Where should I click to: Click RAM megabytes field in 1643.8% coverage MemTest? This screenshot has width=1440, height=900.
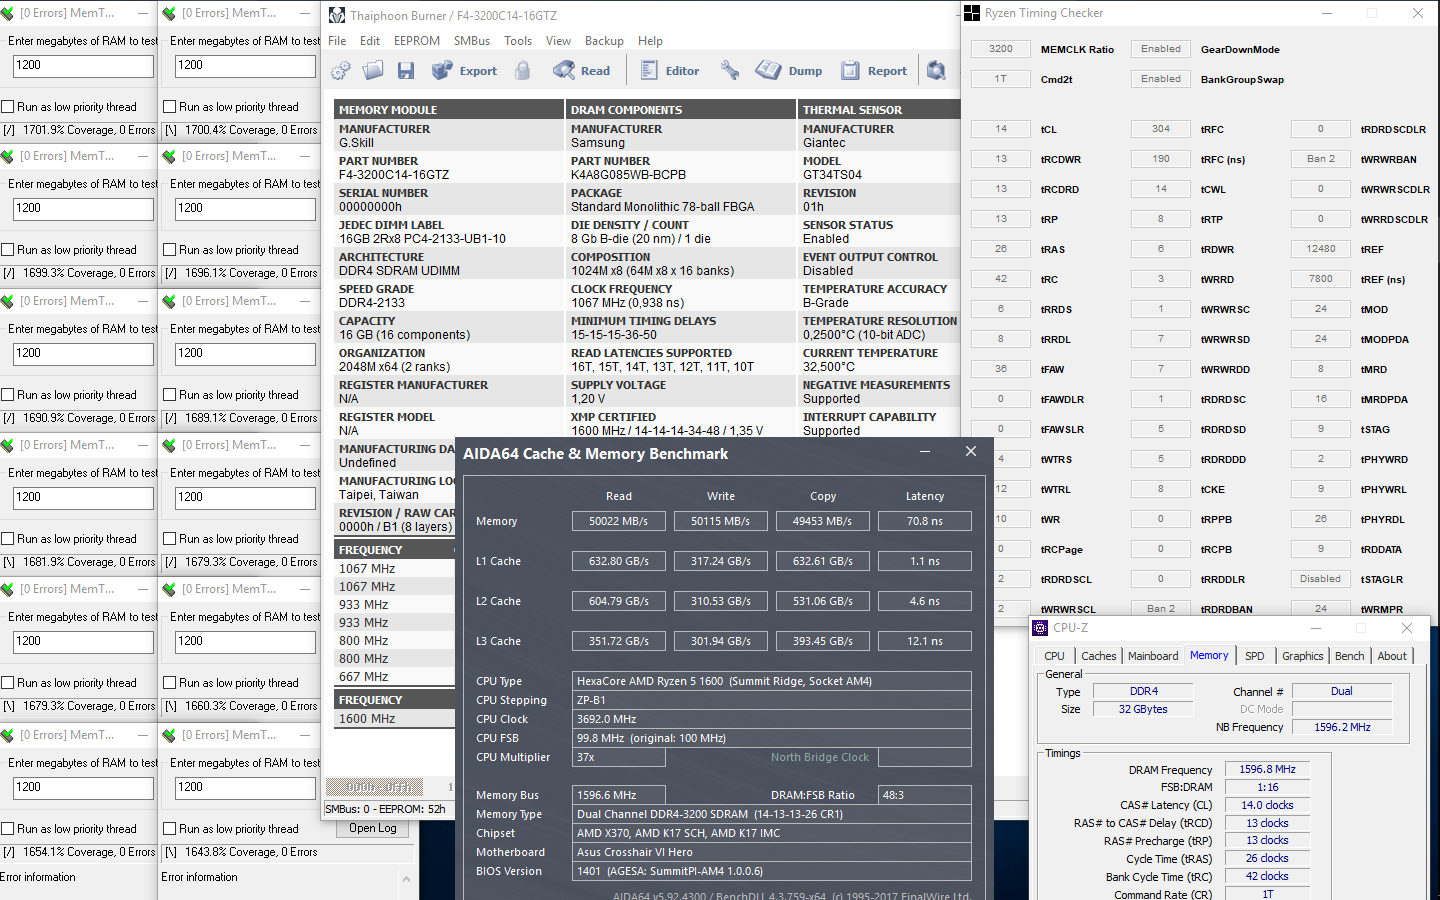pyautogui.click(x=245, y=787)
